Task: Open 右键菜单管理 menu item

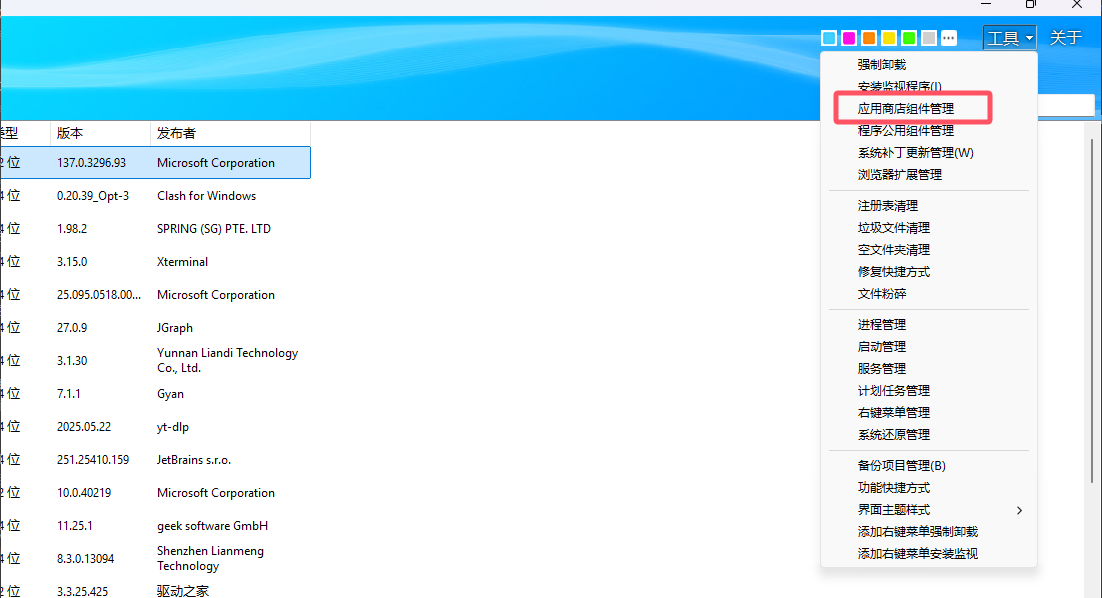Action: (x=928, y=412)
